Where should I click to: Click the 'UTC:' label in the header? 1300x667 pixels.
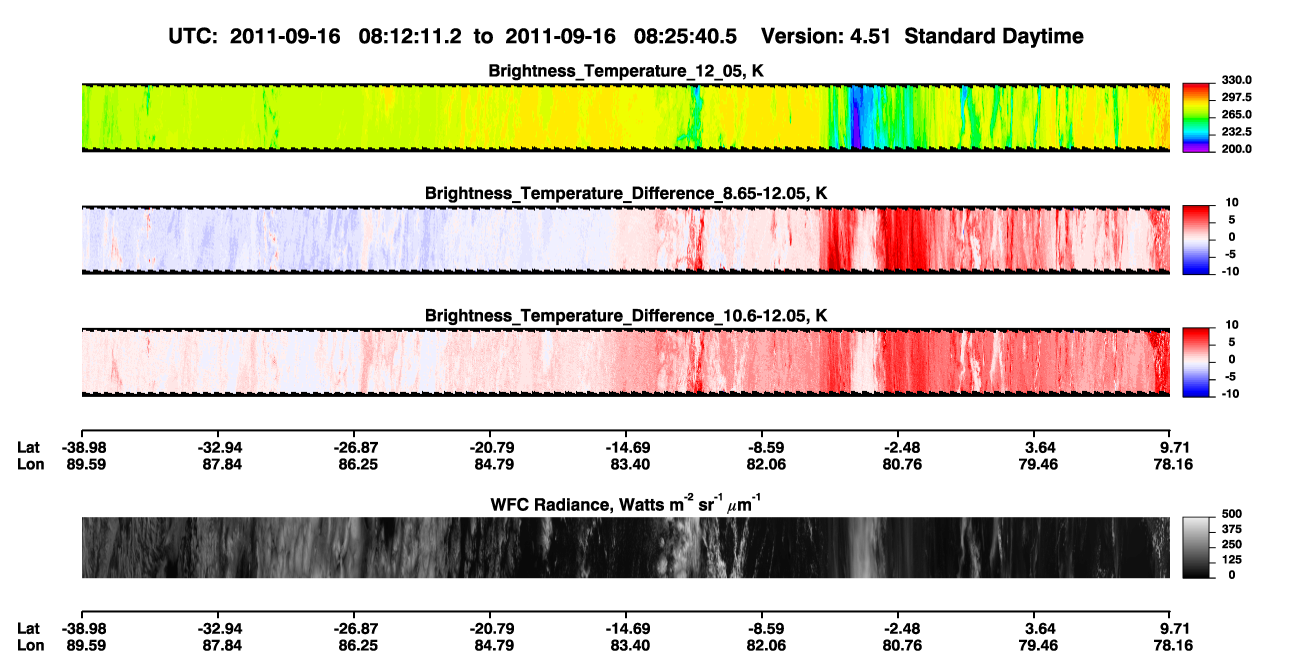click(x=194, y=36)
